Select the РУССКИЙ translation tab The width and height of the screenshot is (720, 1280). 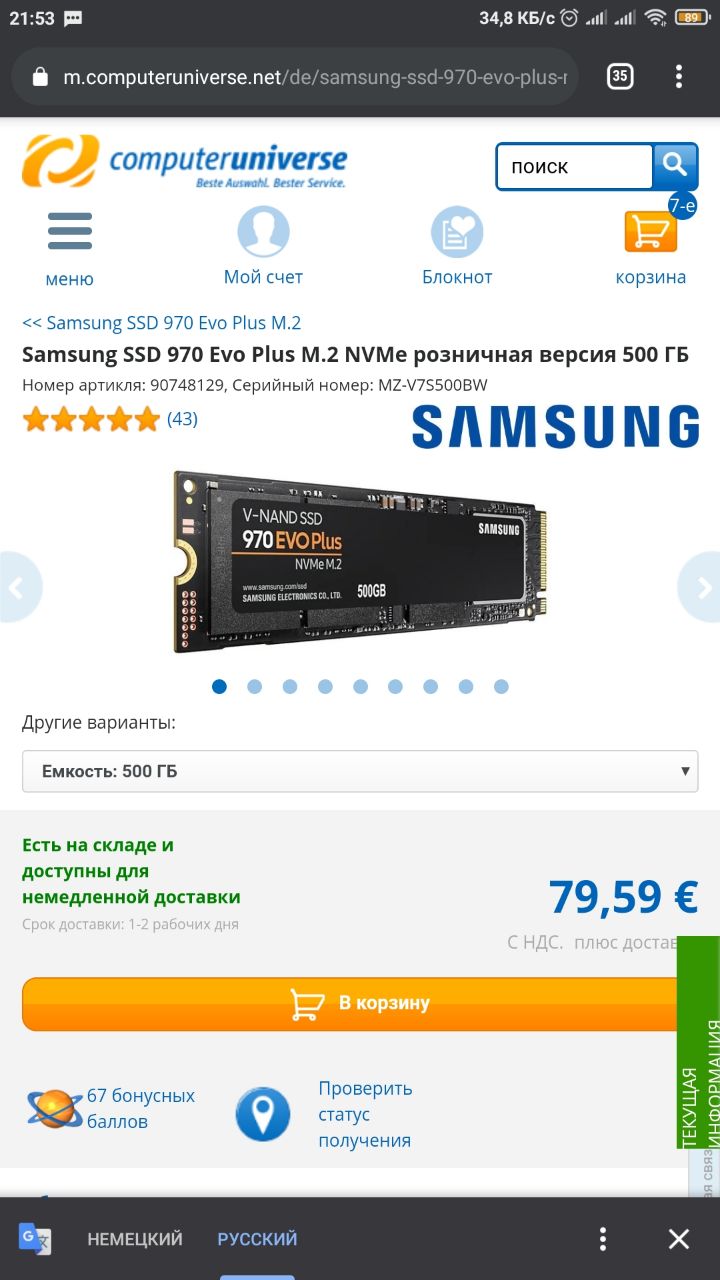[x=258, y=1239]
